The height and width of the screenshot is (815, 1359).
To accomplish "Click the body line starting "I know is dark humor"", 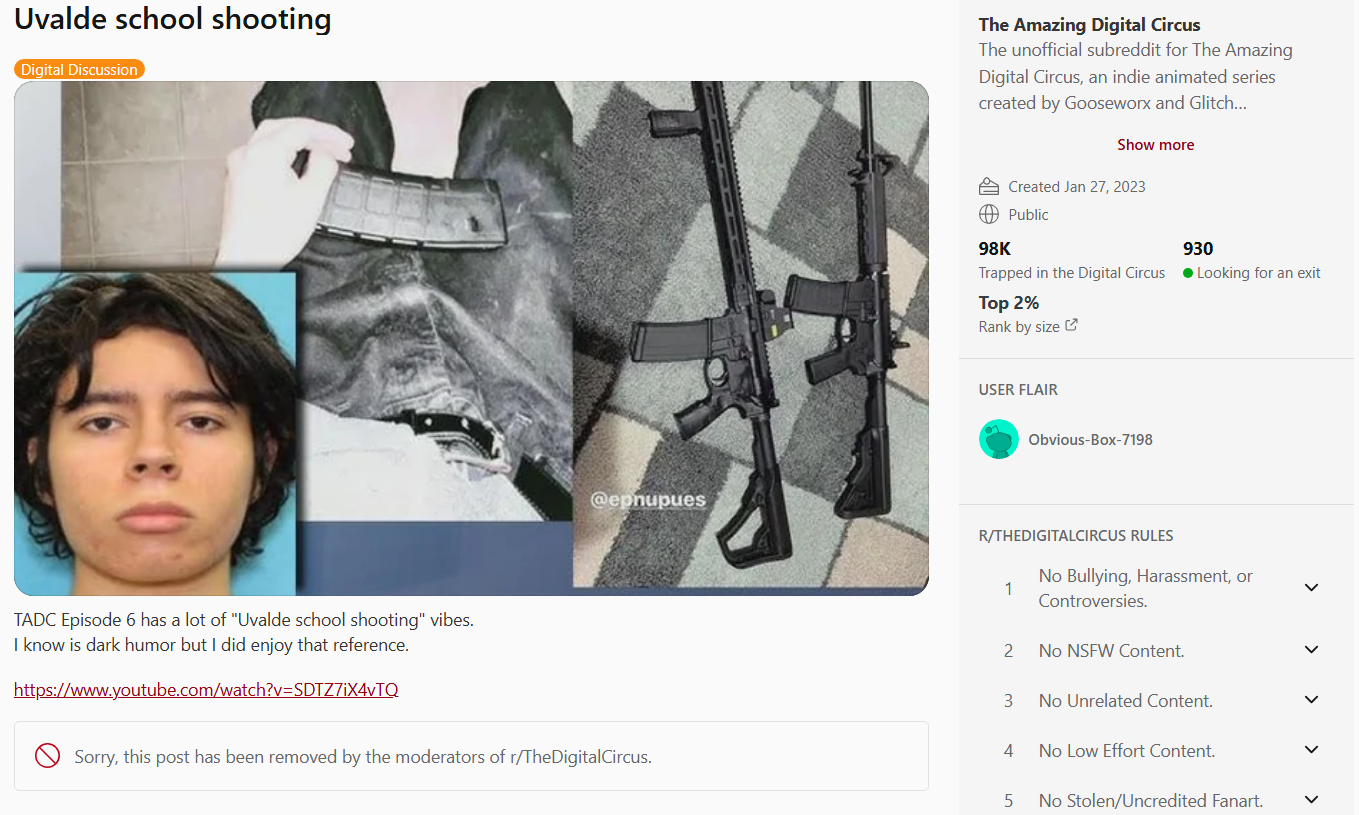I will click(211, 645).
